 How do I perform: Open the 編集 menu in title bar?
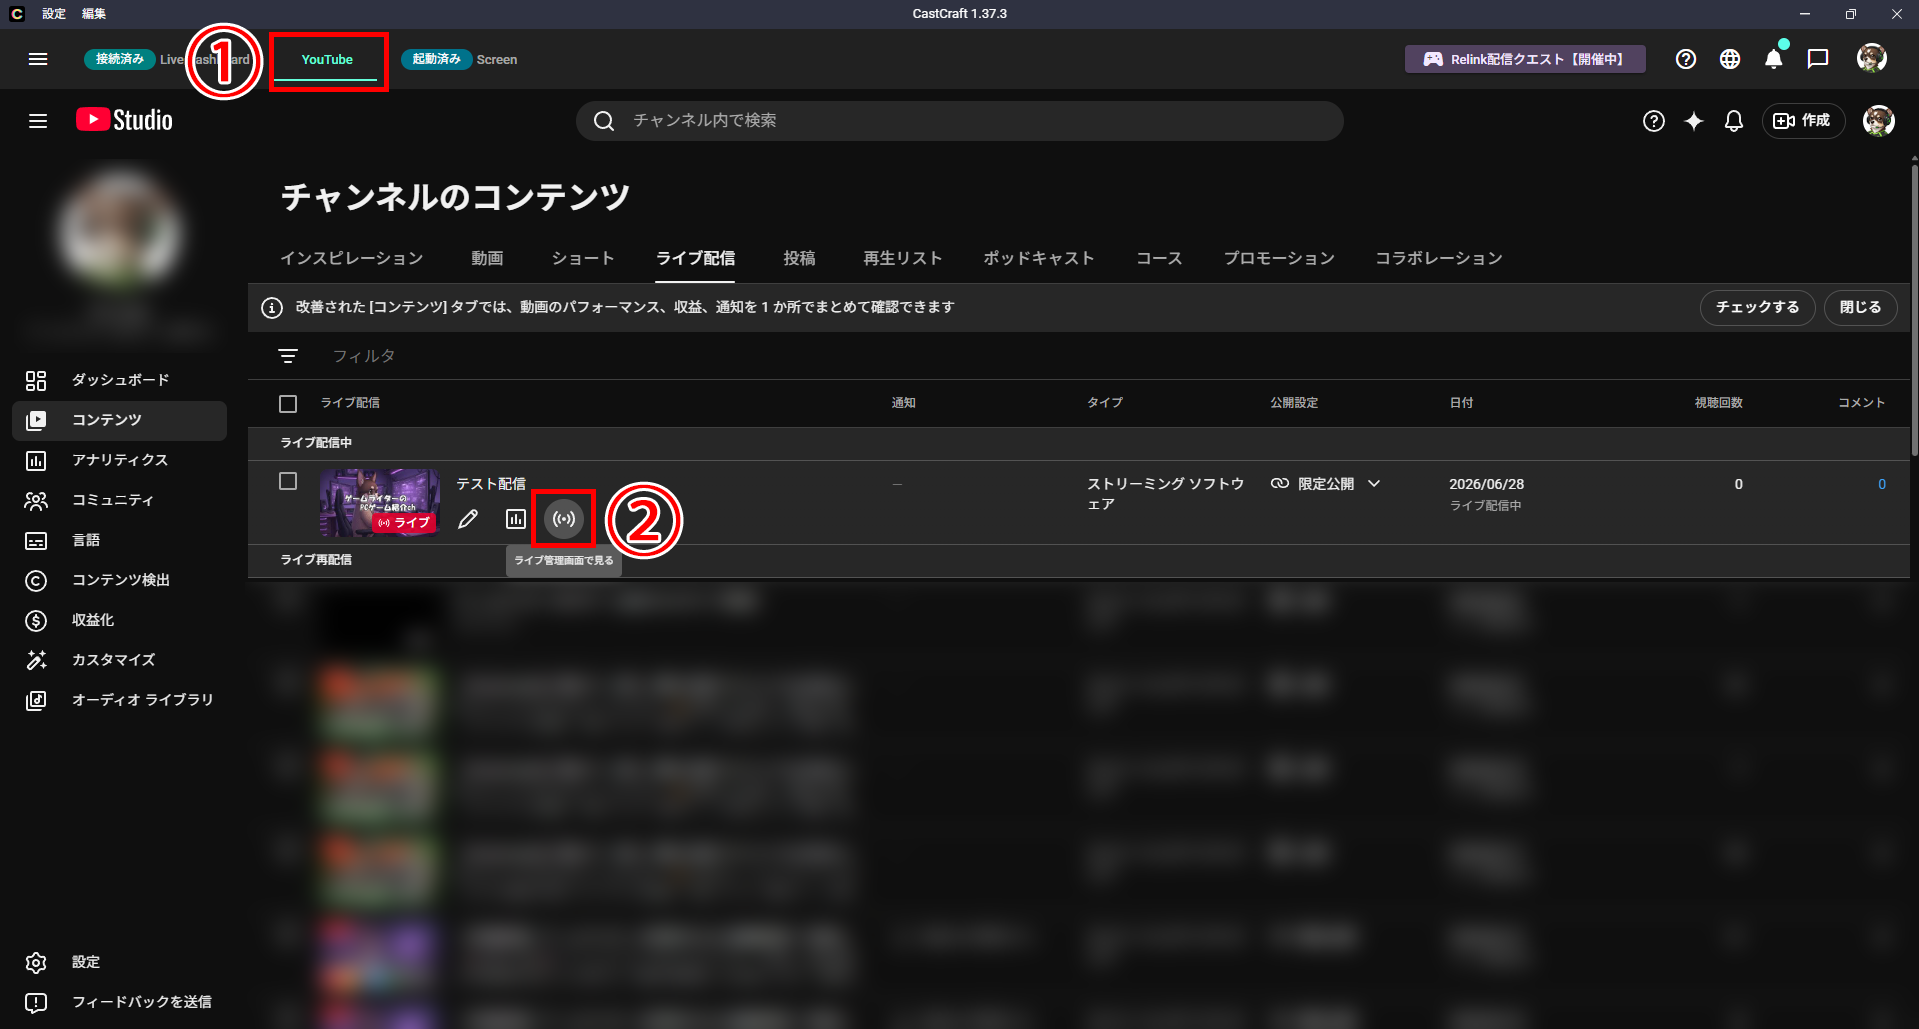[94, 14]
